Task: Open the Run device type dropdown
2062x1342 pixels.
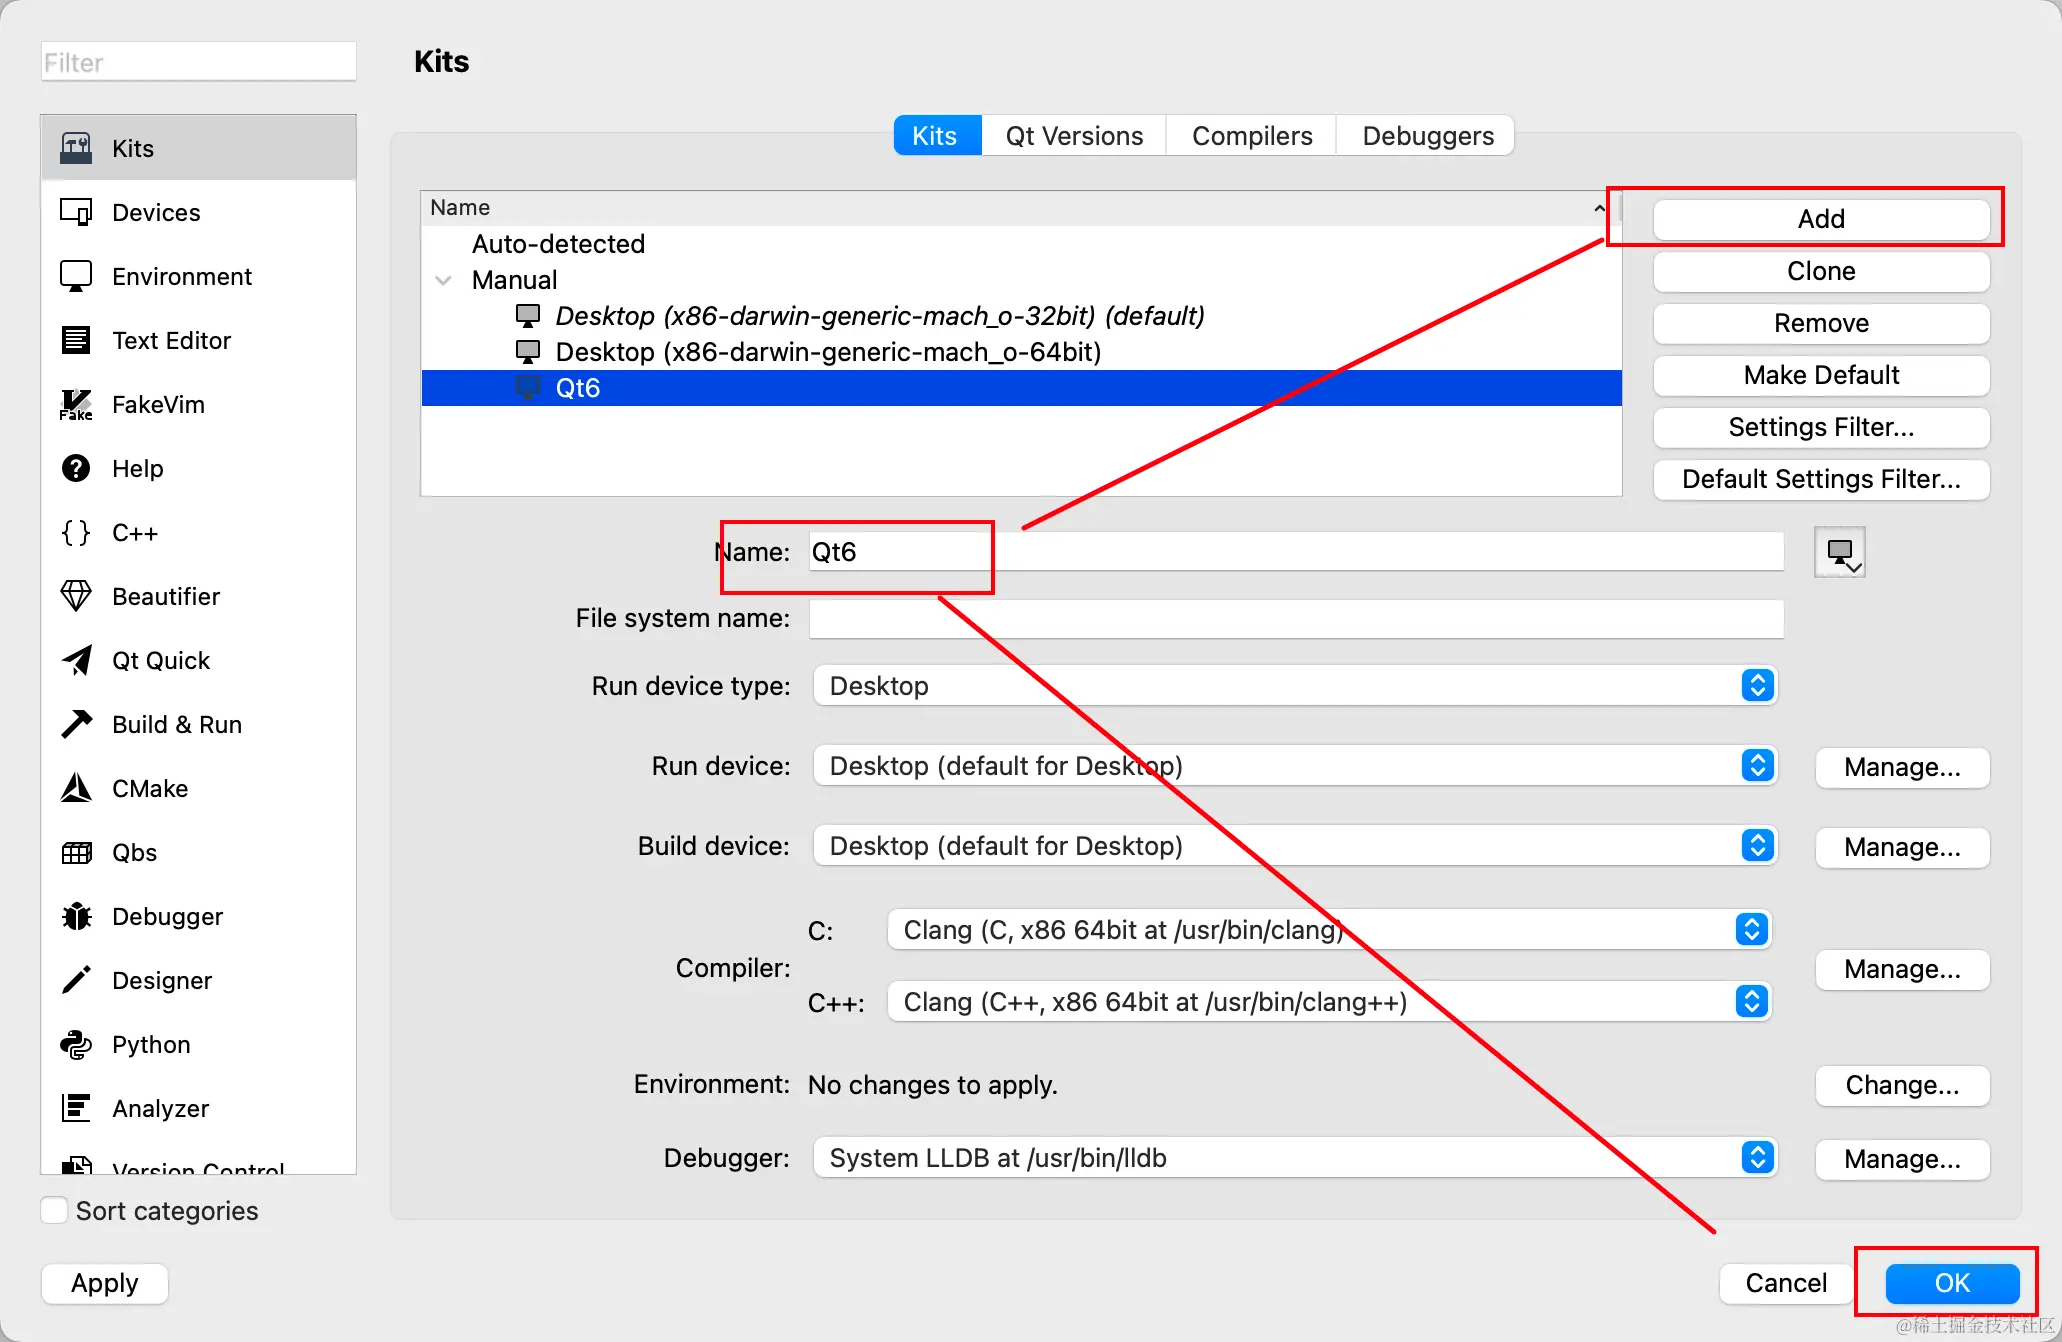Action: [x=1756, y=685]
